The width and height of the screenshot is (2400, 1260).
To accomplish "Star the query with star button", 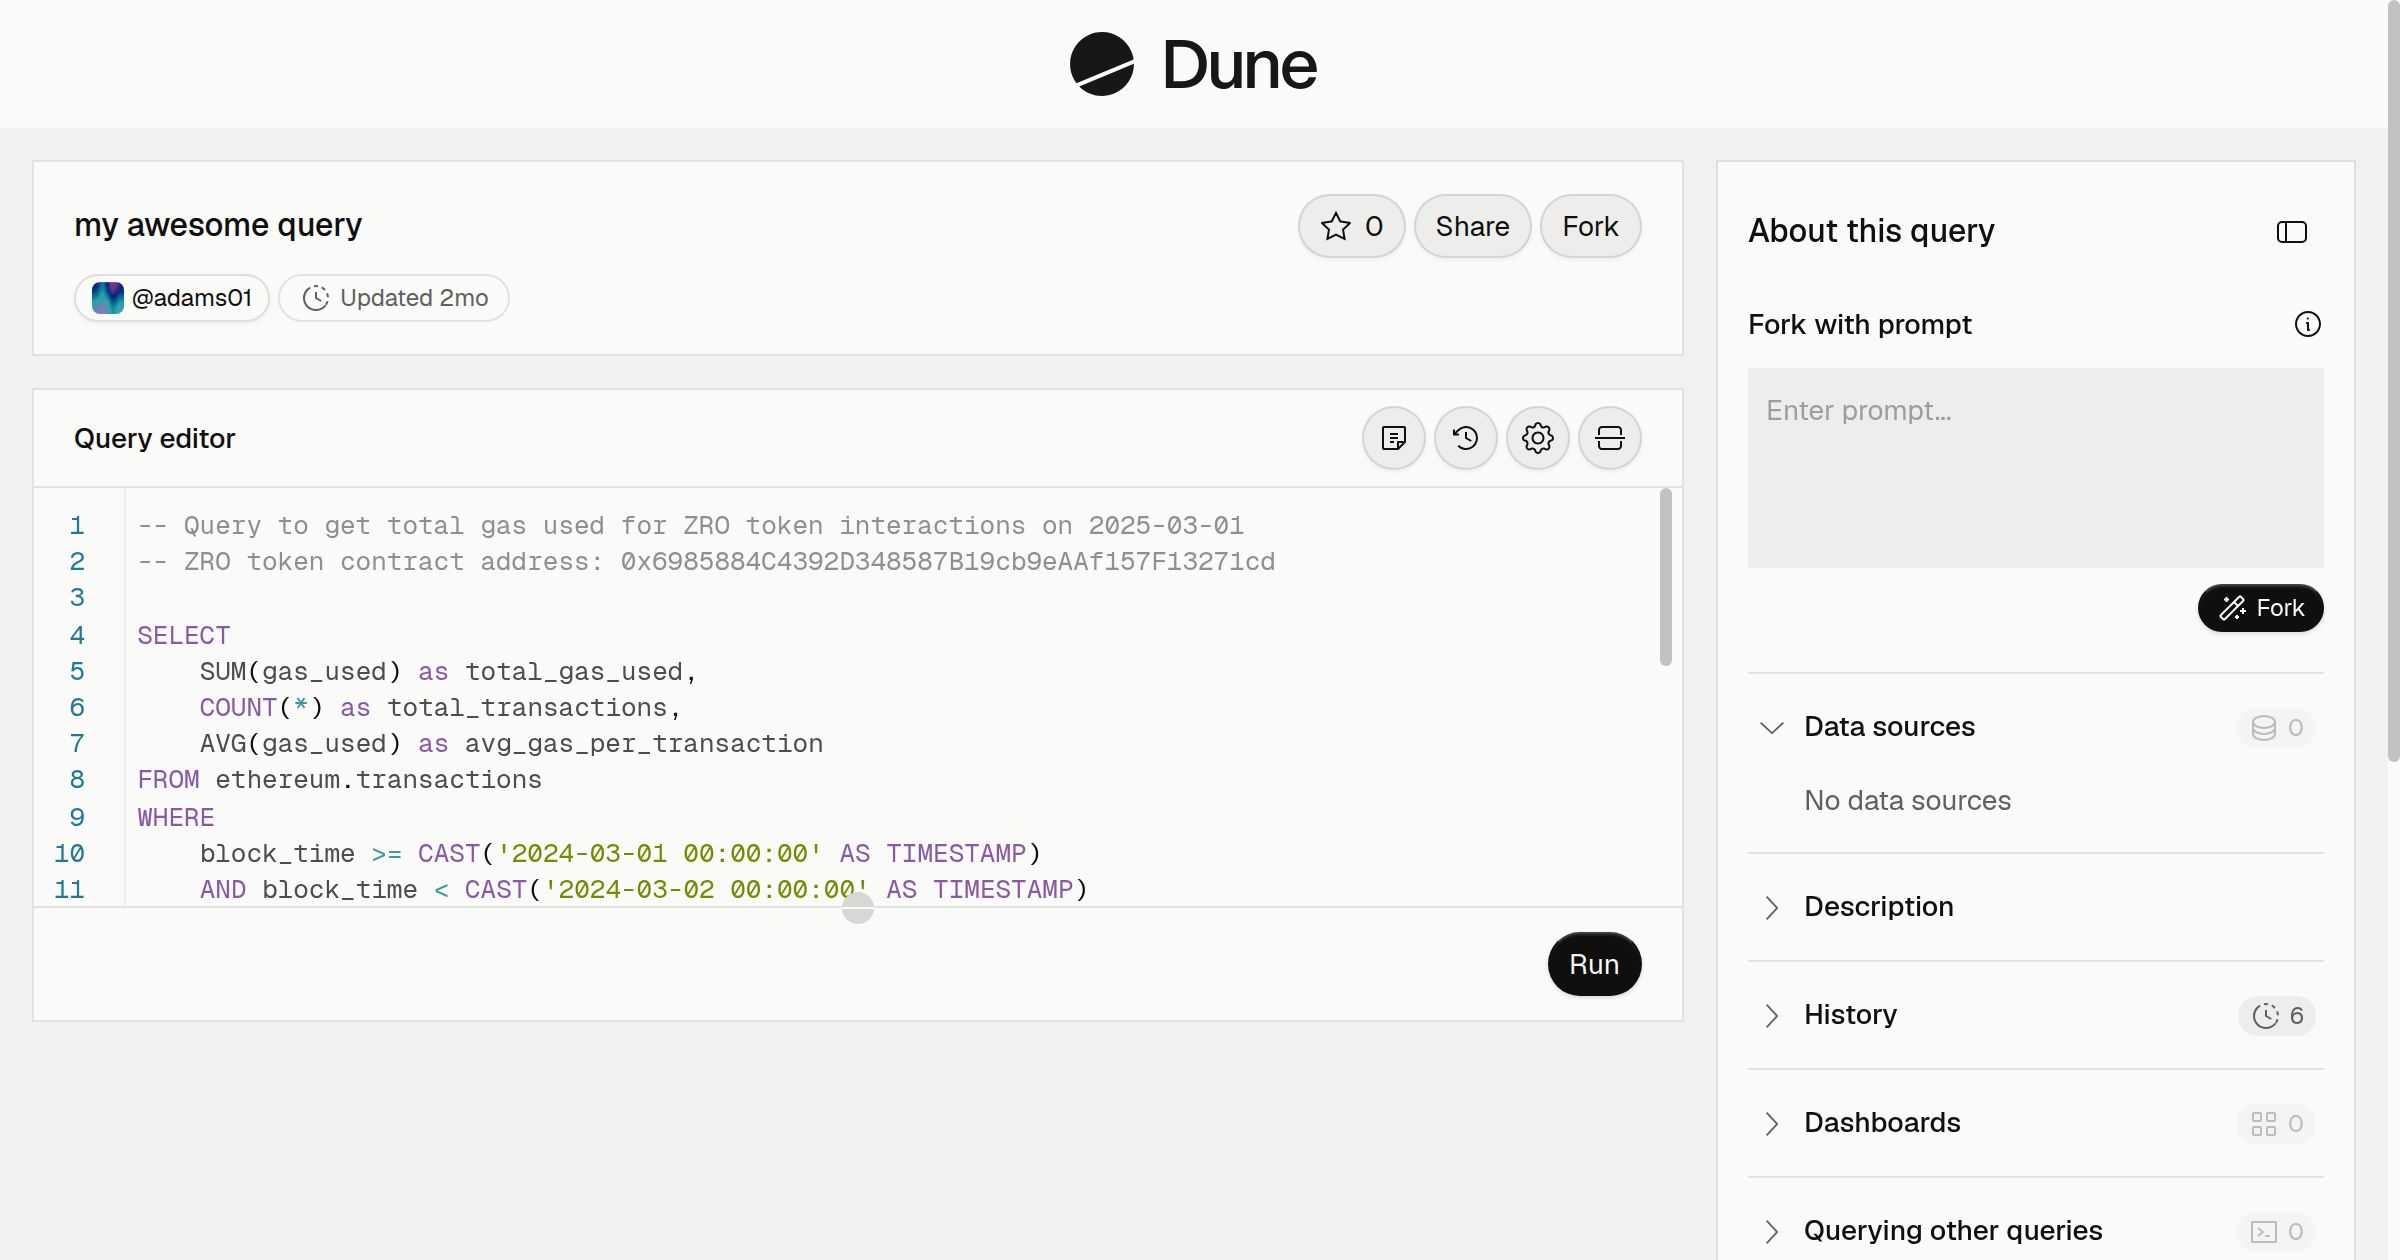I will [x=1351, y=226].
